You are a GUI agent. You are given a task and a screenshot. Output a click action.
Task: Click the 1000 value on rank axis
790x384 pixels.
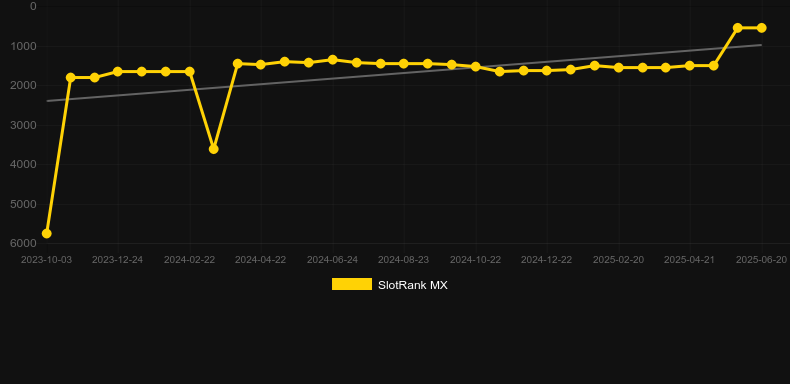[24, 46]
